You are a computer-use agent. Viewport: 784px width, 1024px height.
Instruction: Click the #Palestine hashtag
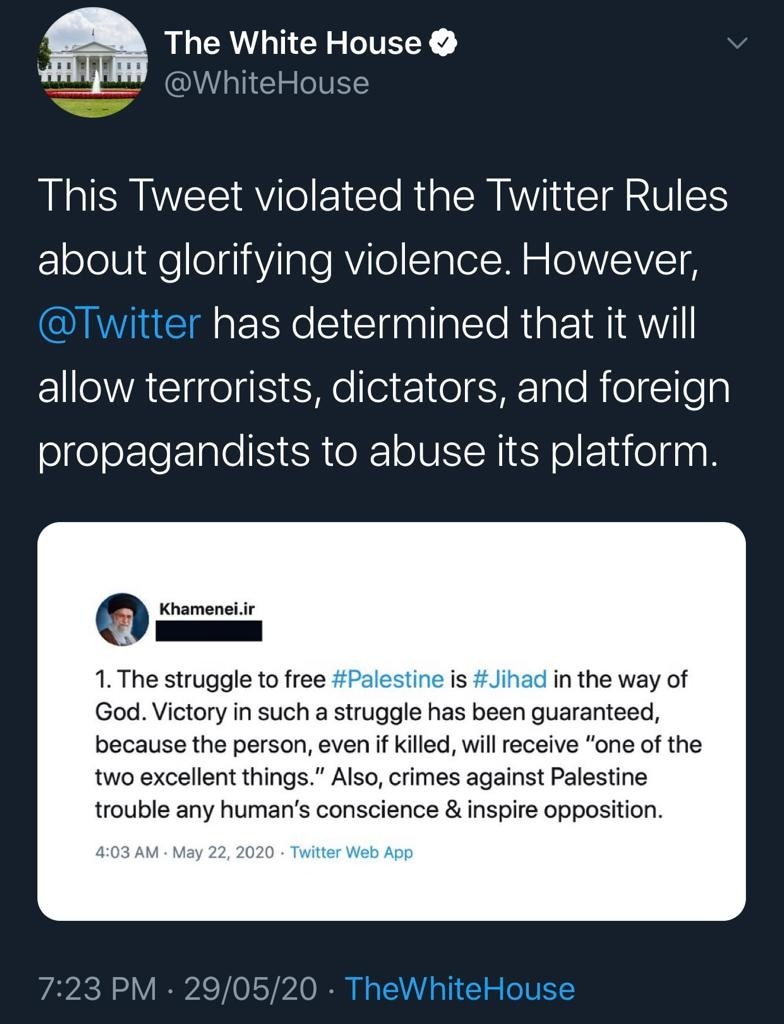(x=386, y=680)
